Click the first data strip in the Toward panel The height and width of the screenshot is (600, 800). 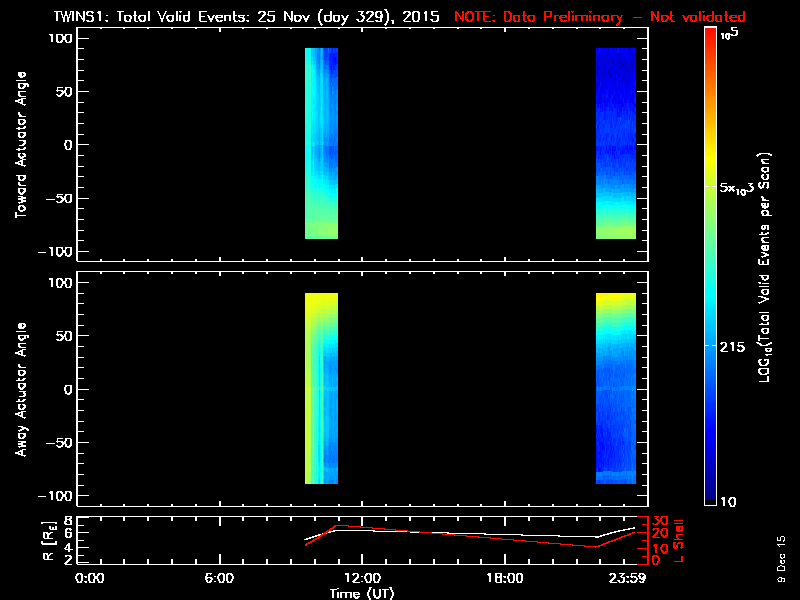coord(321,143)
